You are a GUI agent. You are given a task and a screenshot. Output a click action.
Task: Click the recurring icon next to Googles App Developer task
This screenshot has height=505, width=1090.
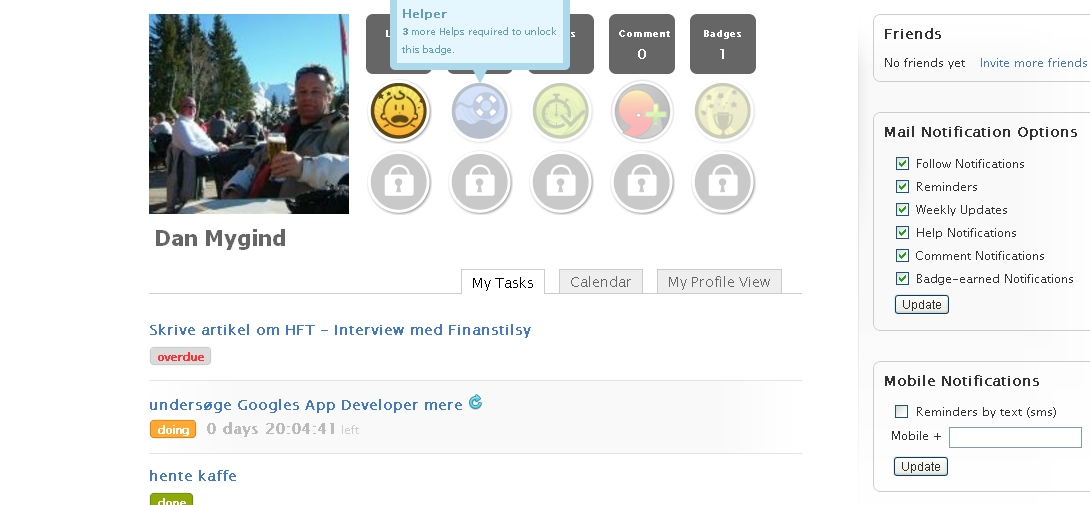[475, 403]
